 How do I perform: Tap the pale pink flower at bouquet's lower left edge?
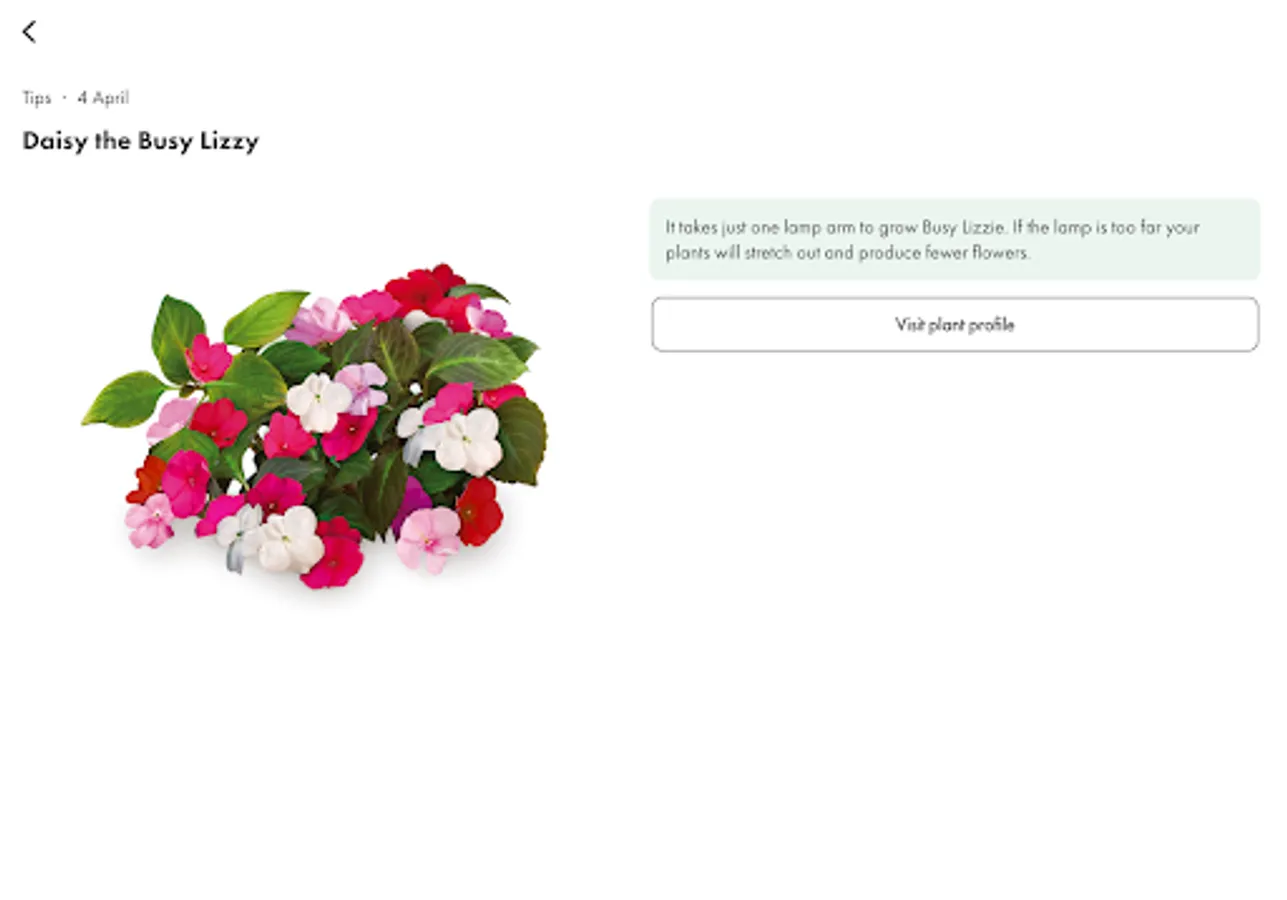[149, 521]
